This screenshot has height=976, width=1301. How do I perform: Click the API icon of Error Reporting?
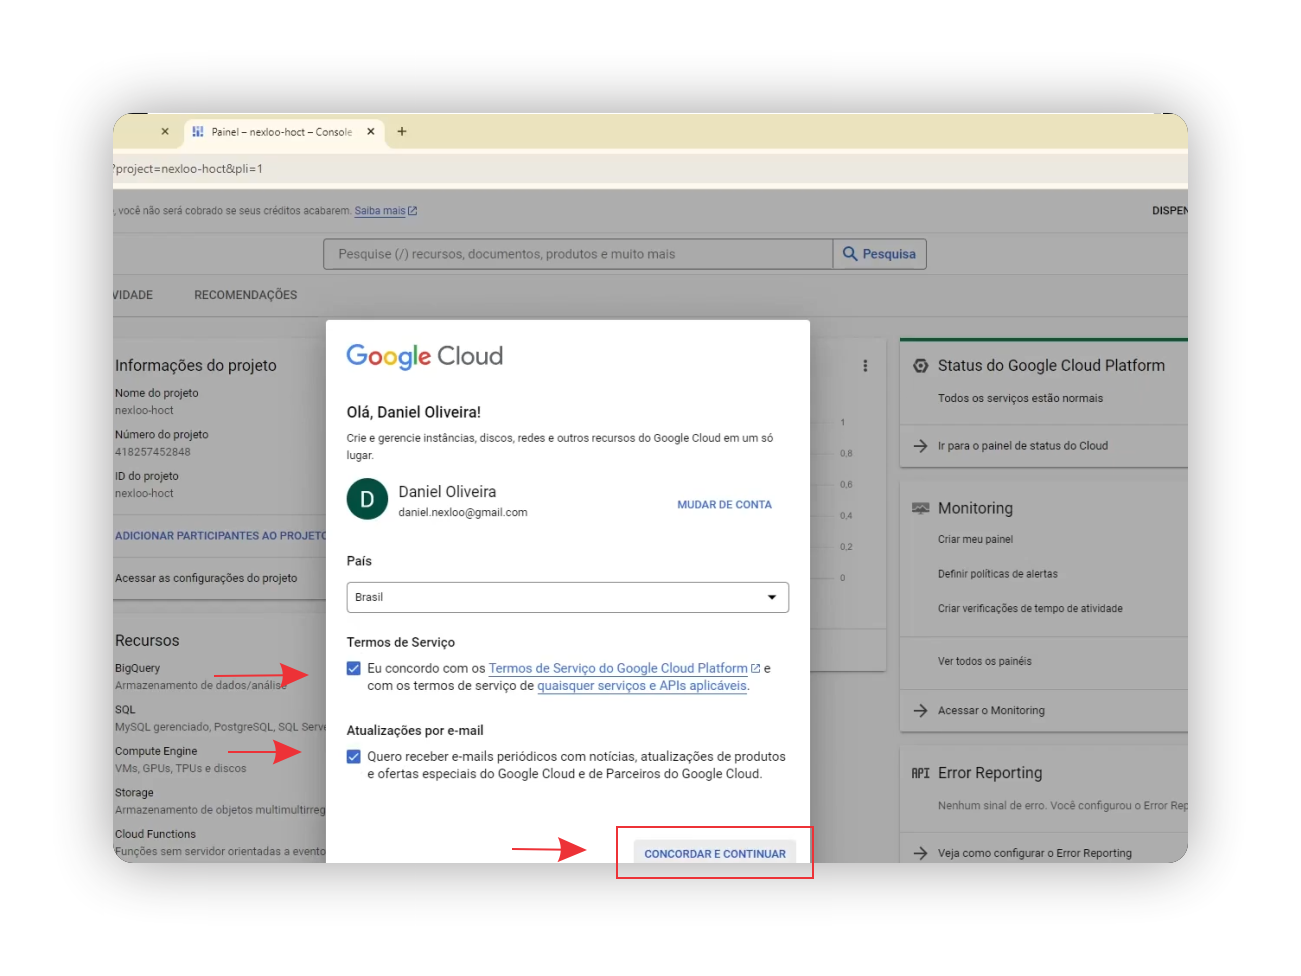tap(921, 773)
